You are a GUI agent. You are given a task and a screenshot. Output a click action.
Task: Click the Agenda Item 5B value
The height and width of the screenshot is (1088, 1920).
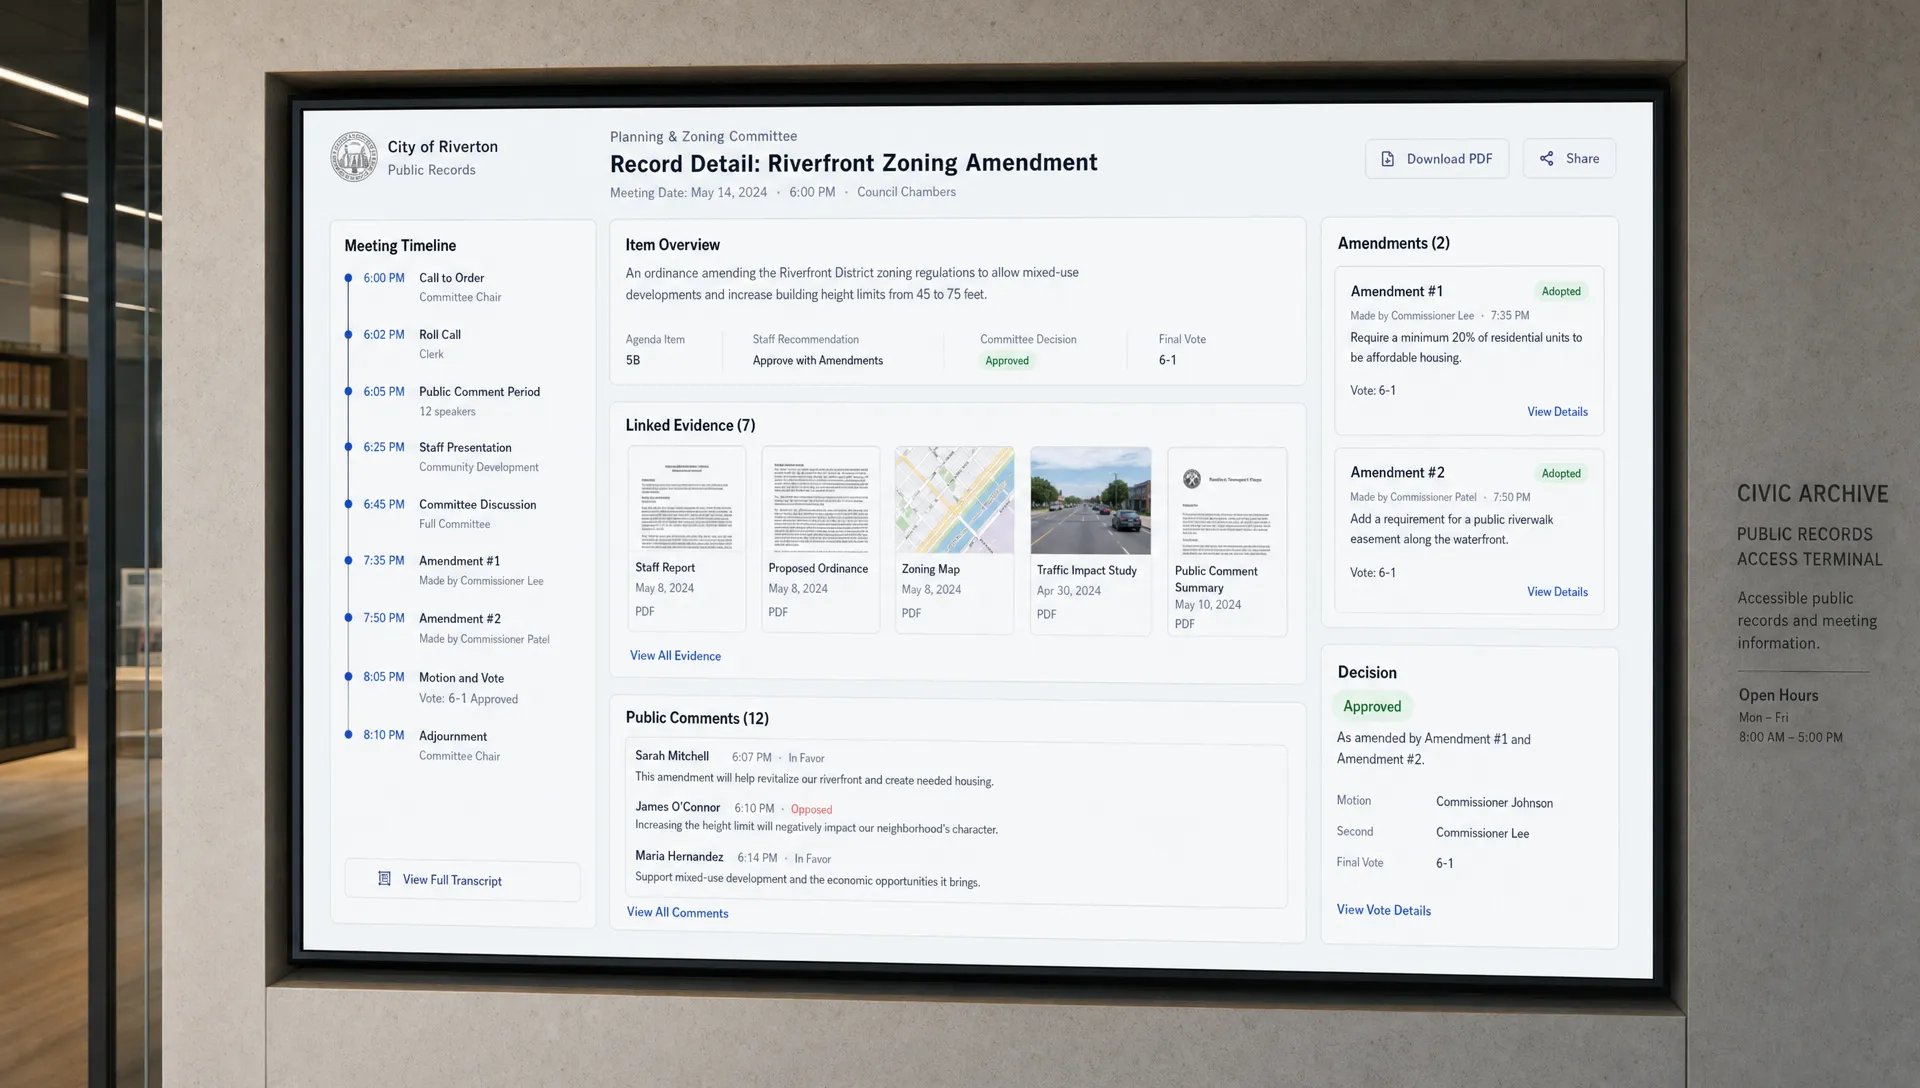click(633, 360)
